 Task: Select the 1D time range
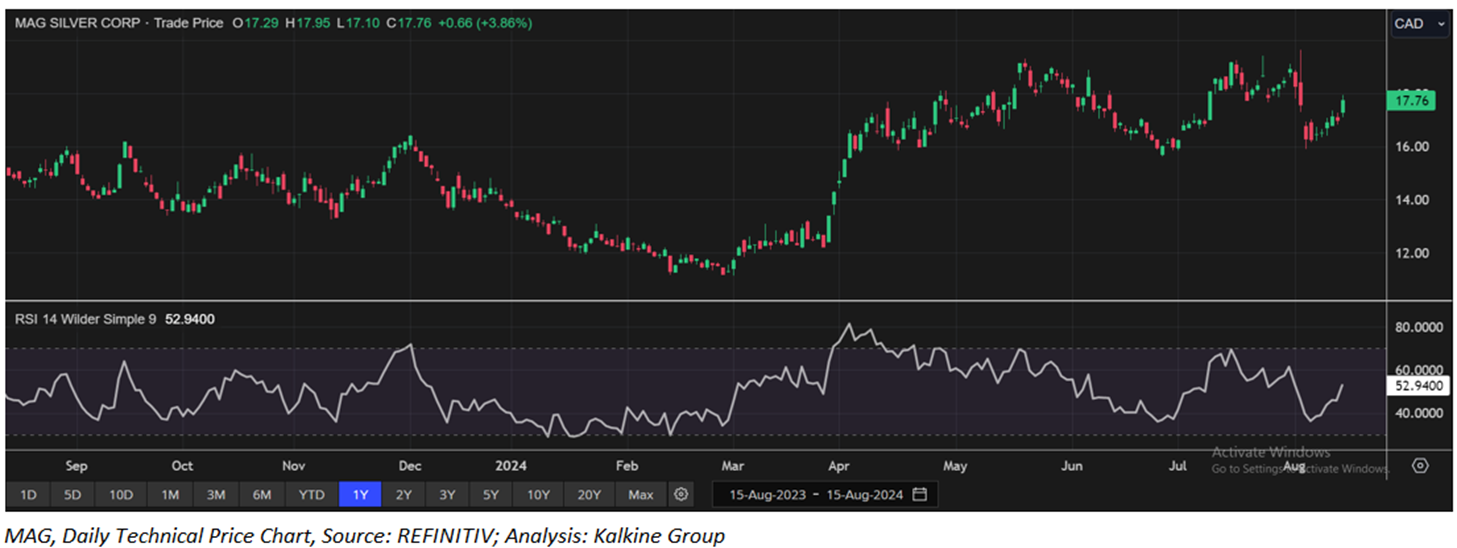pos(28,494)
